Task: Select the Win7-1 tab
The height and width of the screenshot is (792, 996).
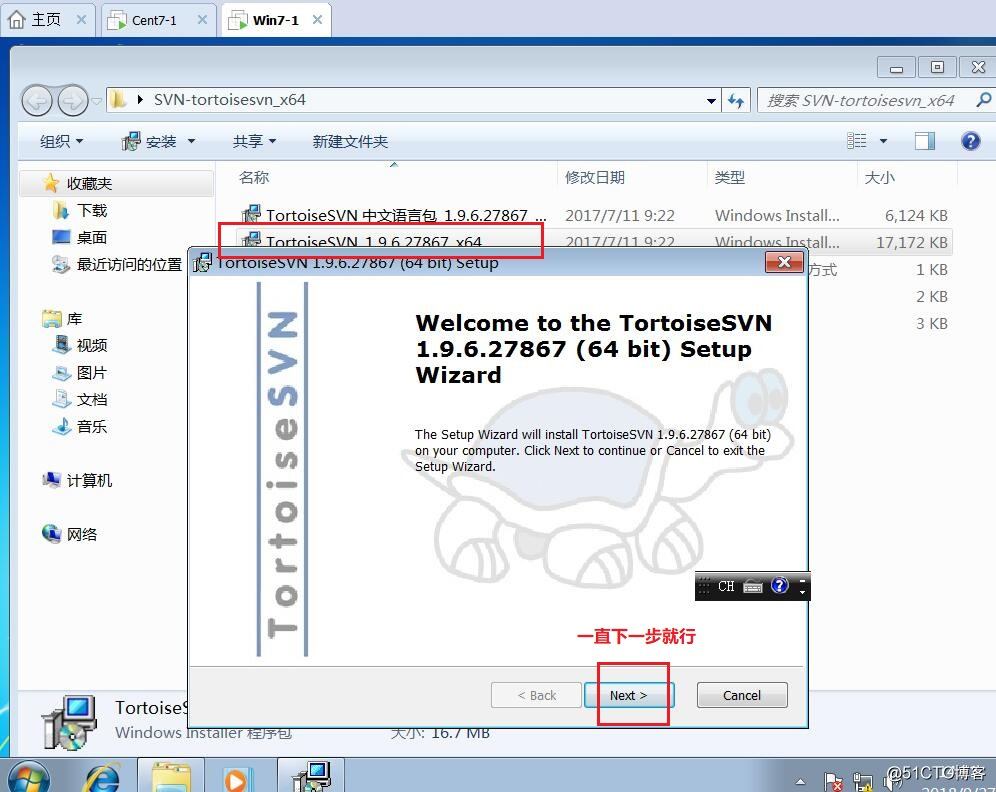Action: (275, 20)
